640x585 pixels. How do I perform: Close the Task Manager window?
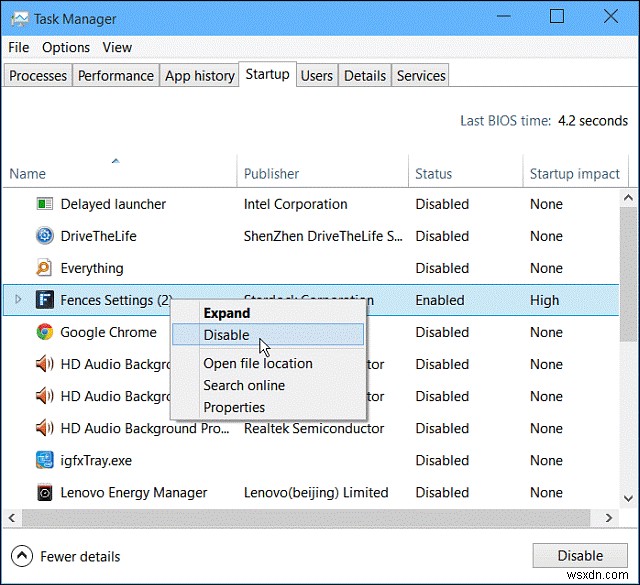pyautogui.click(x=611, y=17)
